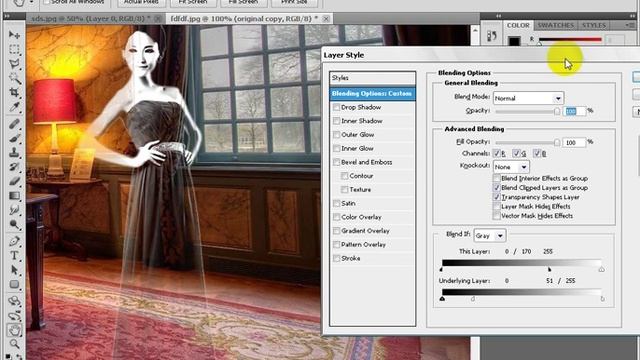The image size is (640, 360).
Task: Select the Polygonal Lasso tool
Action: point(14,64)
